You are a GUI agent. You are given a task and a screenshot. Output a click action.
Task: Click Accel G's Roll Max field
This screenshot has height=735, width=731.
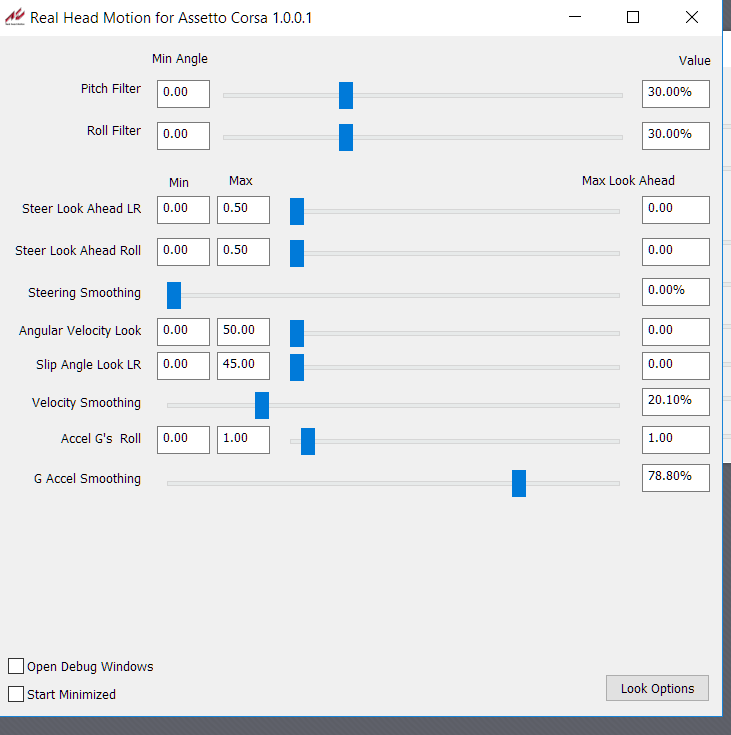click(x=243, y=440)
